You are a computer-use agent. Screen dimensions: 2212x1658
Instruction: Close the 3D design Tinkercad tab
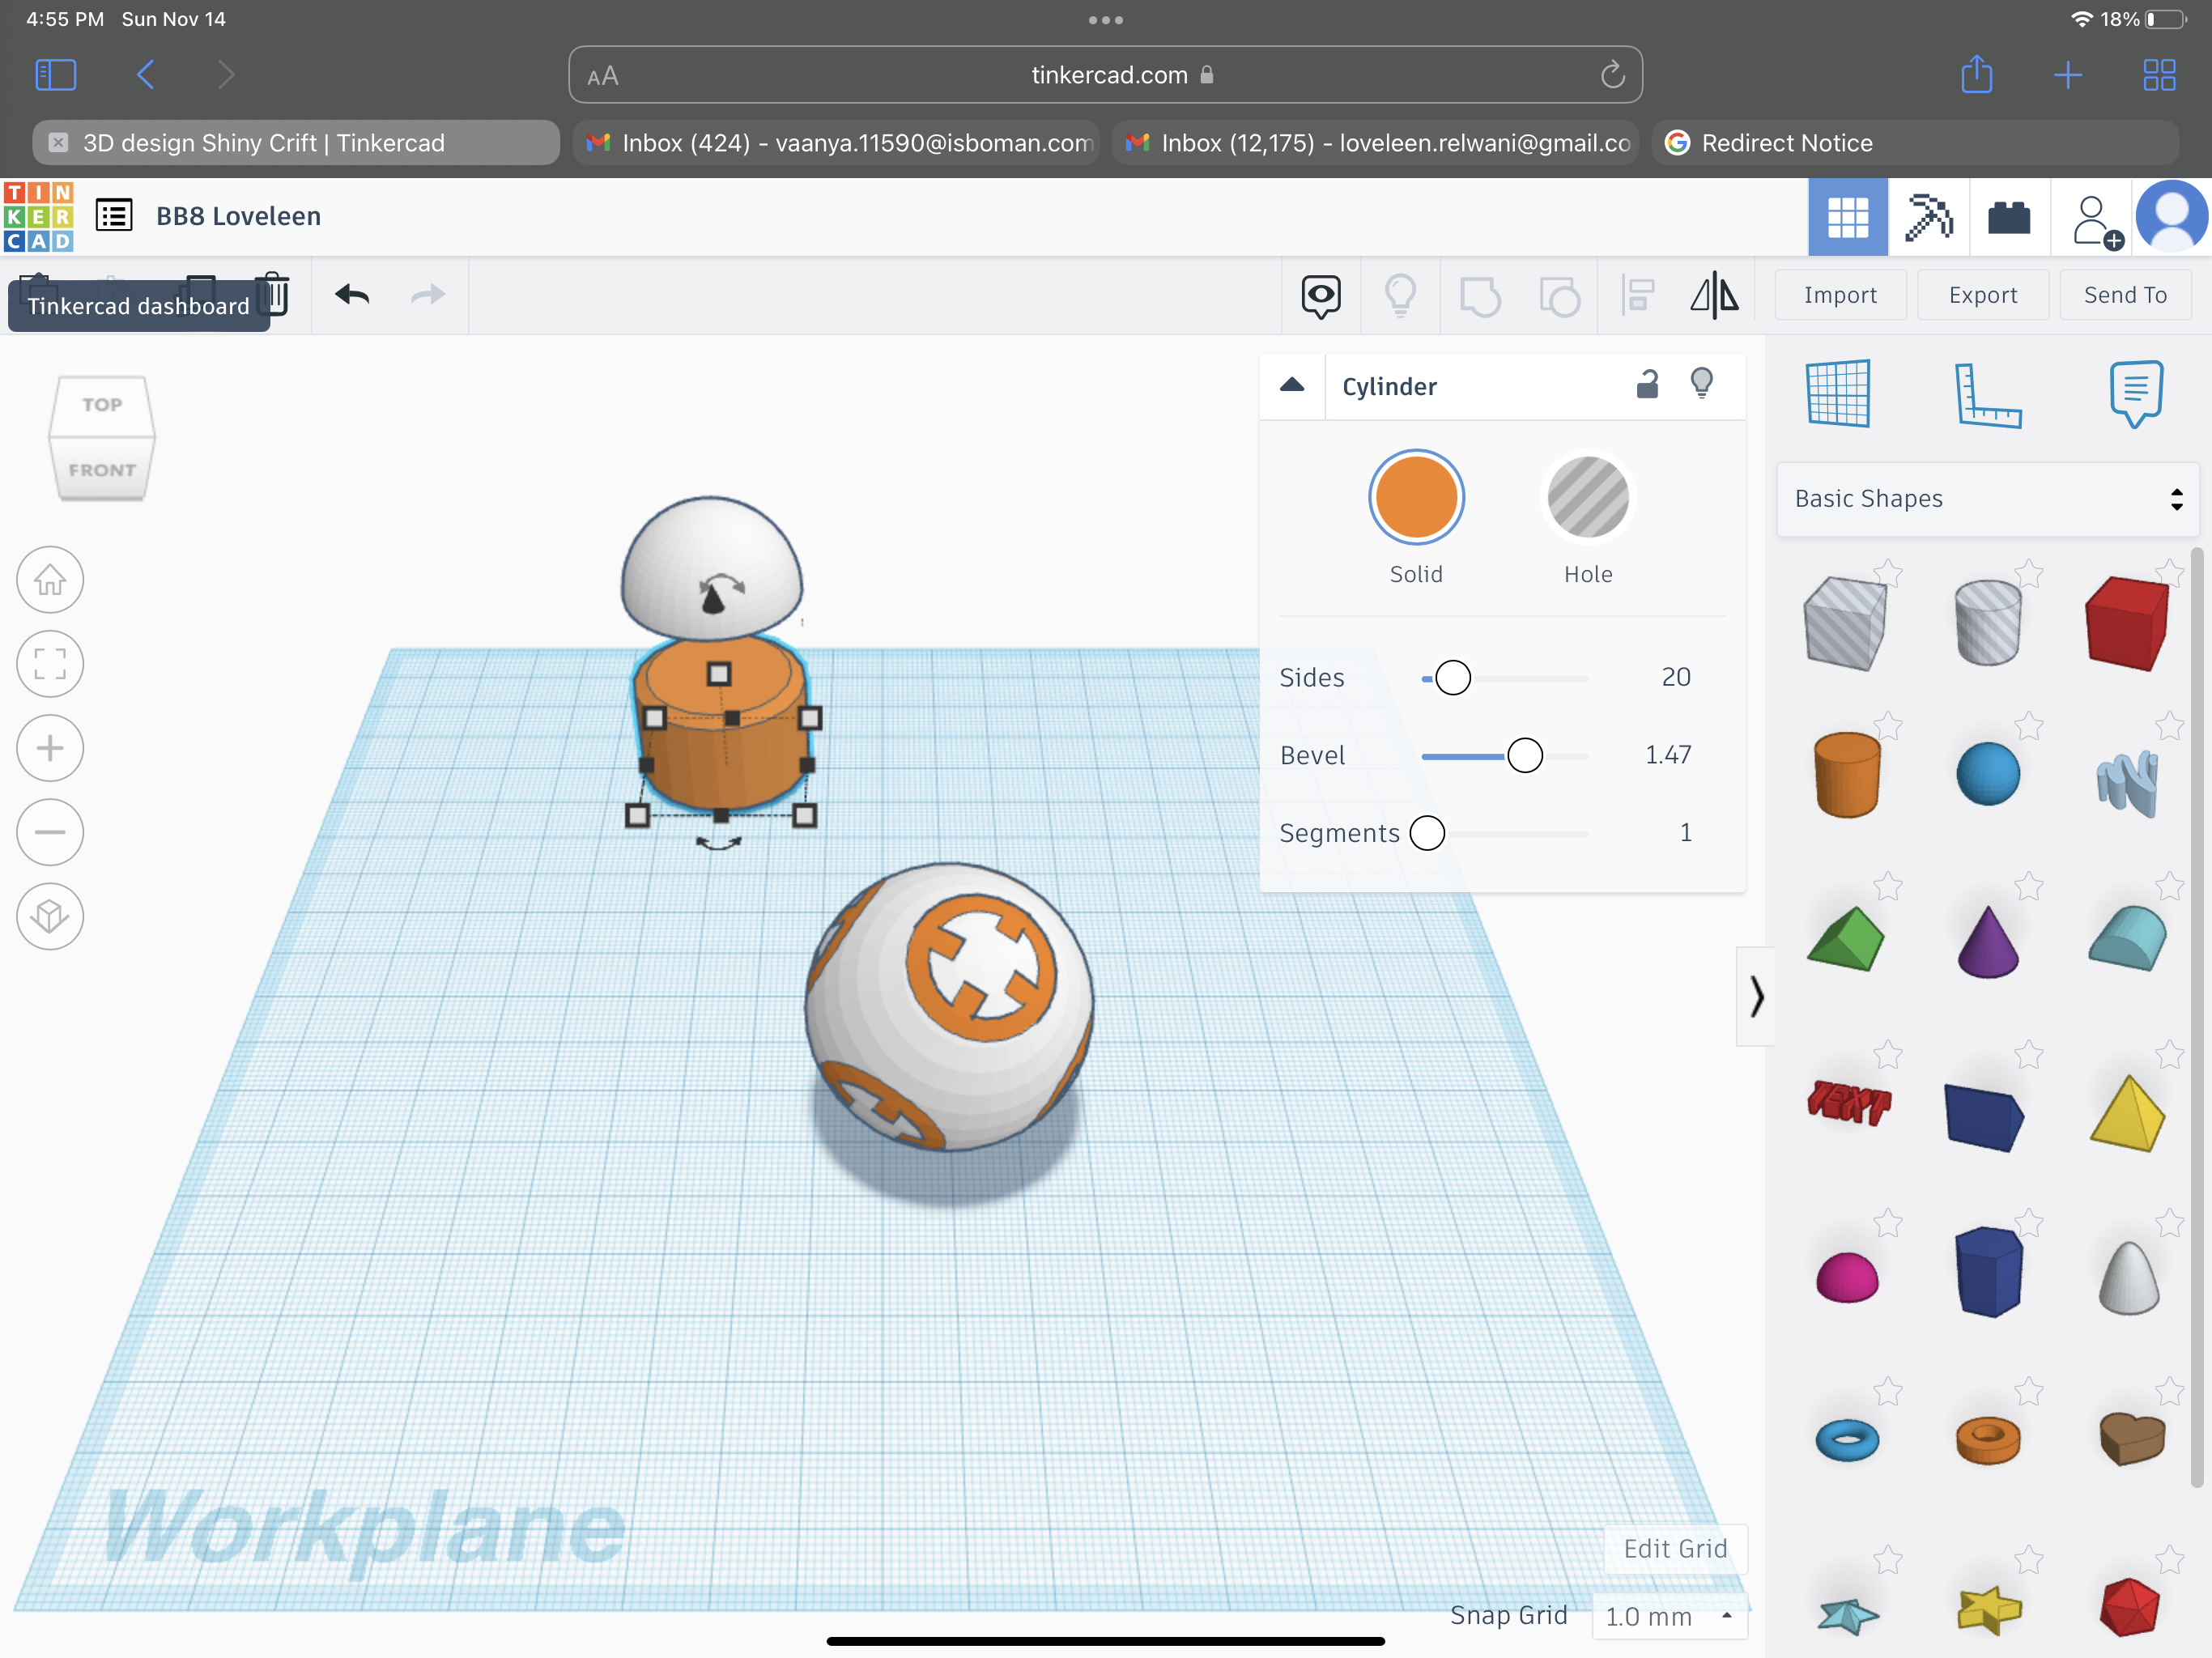tap(58, 143)
